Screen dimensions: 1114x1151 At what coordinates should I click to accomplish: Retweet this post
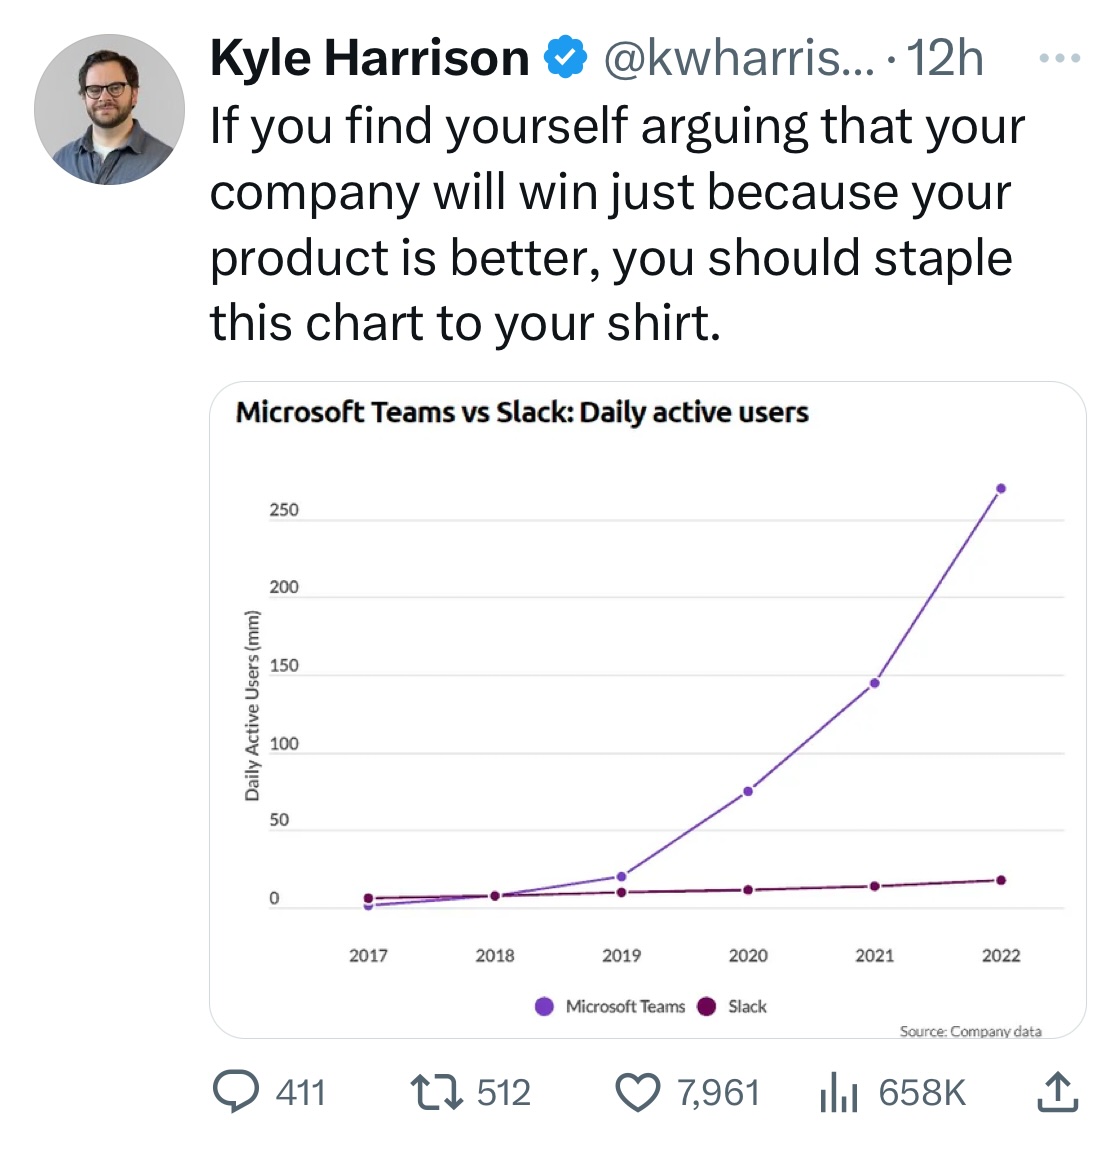tap(438, 1092)
